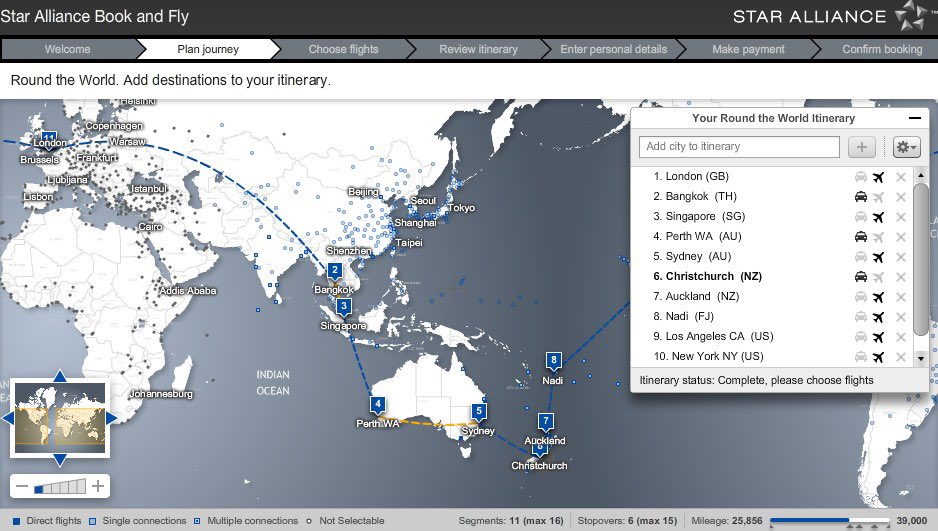Image resolution: width=938 pixels, height=531 pixels.
Task: Go to Enter personal details step
Action: 613,49
